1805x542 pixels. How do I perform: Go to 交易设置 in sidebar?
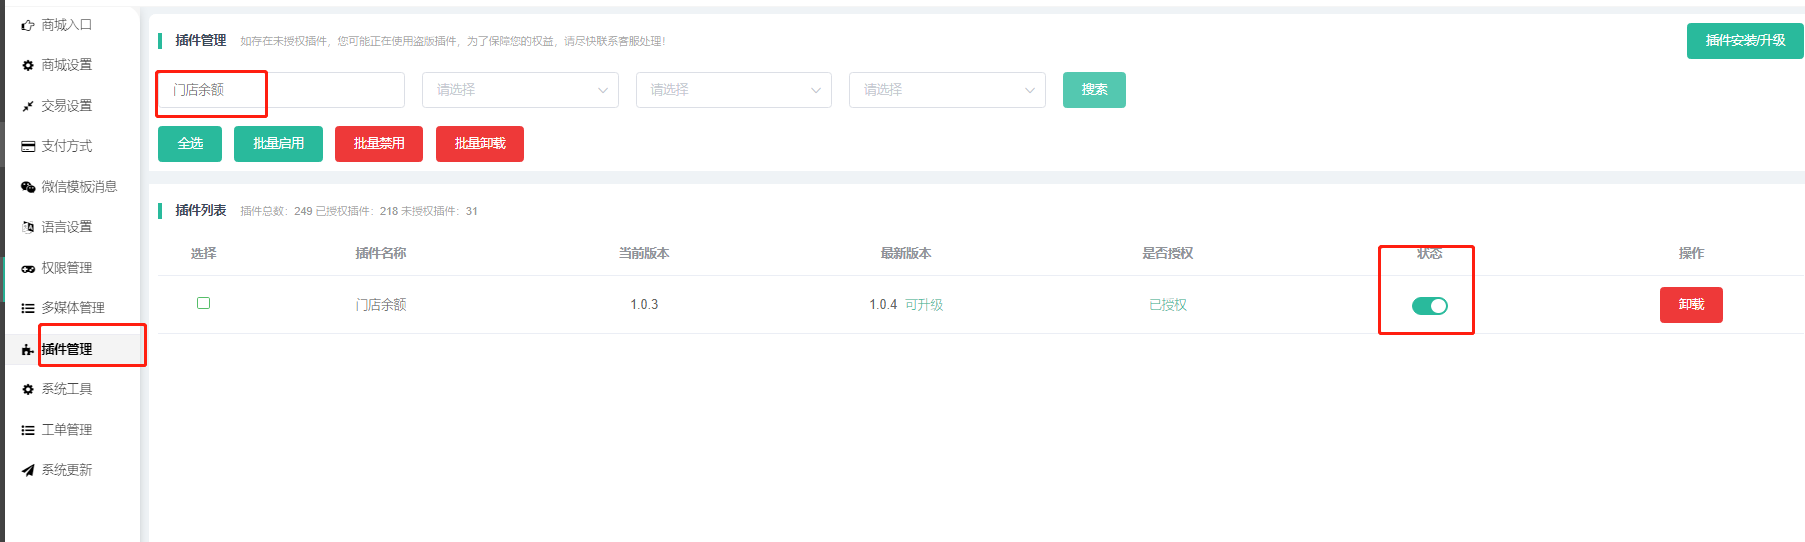click(66, 106)
